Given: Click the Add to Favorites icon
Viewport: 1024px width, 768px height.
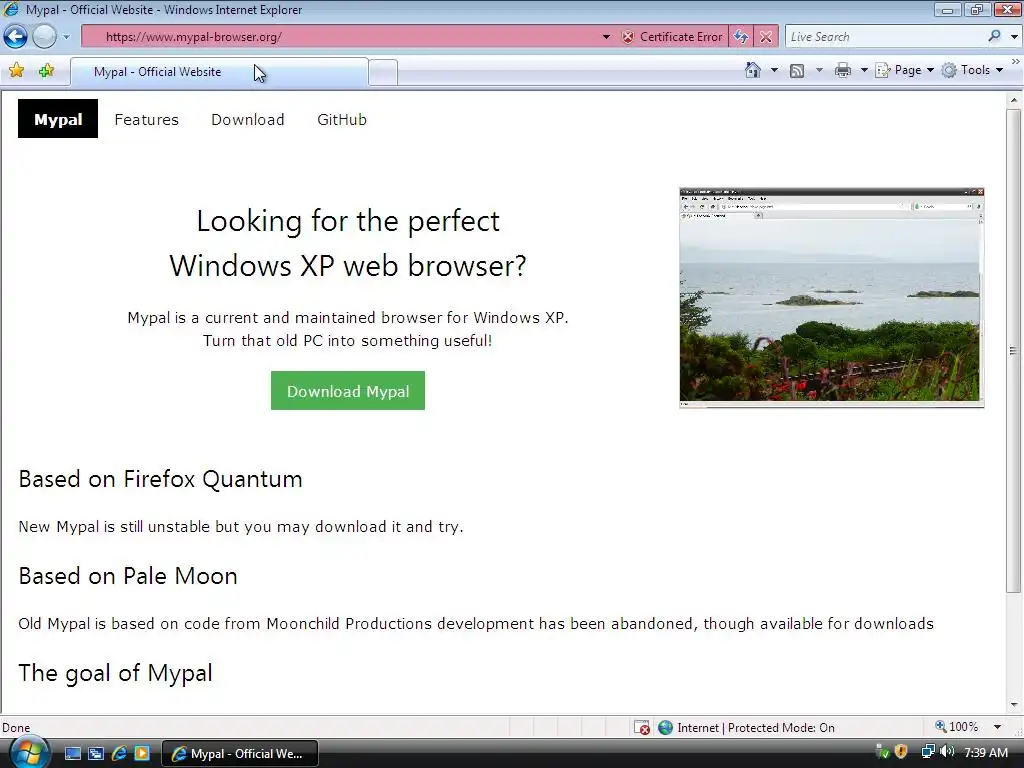Looking at the screenshot, I should [46, 71].
